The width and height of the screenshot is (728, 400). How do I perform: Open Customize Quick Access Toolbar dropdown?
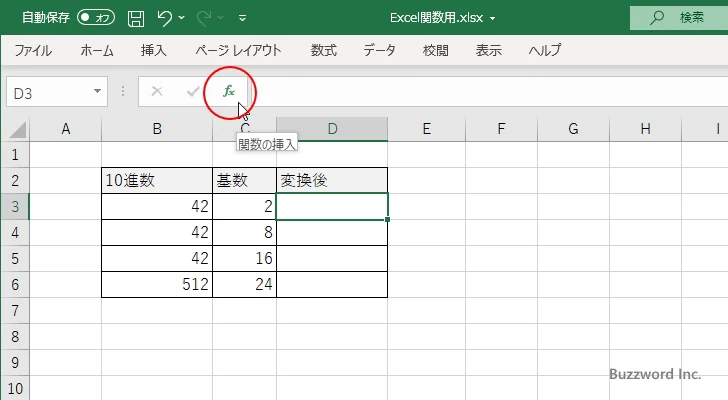242,18
